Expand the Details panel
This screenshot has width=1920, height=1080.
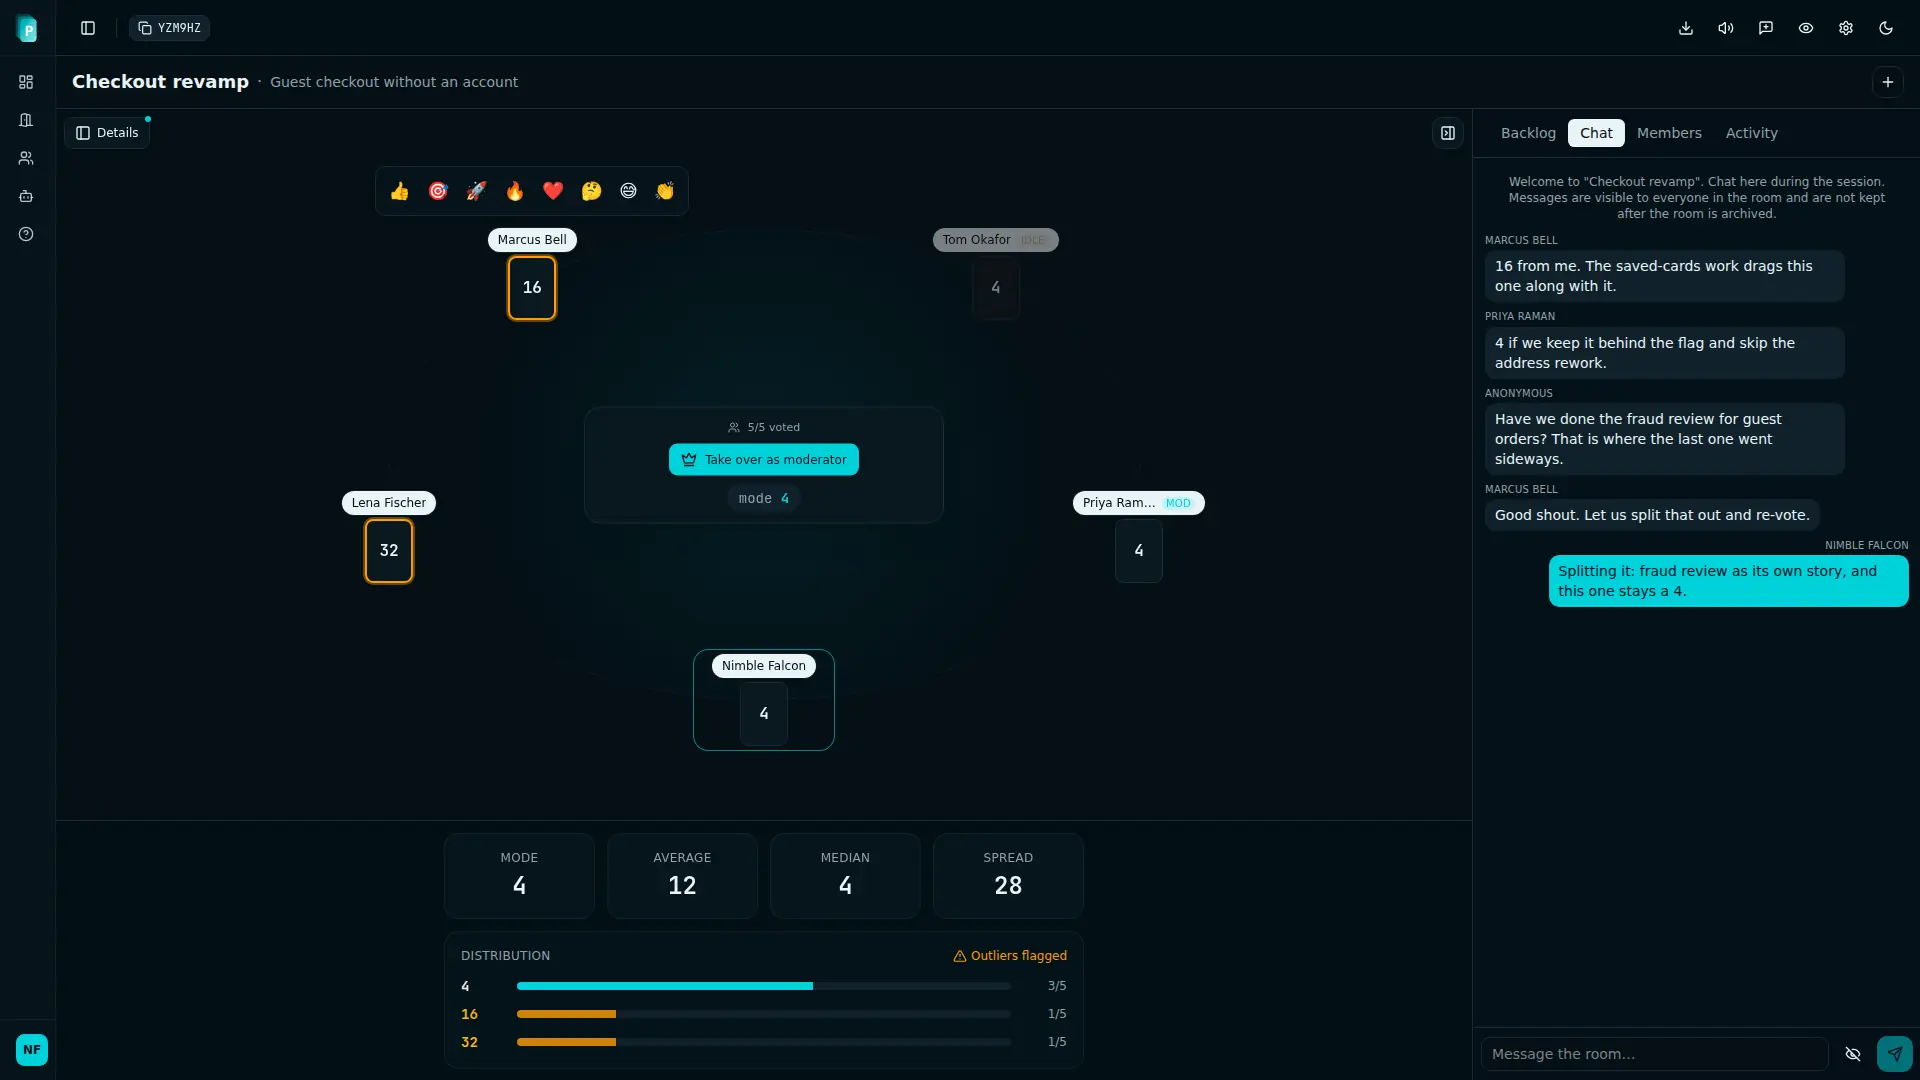click(x=107, y=133)
